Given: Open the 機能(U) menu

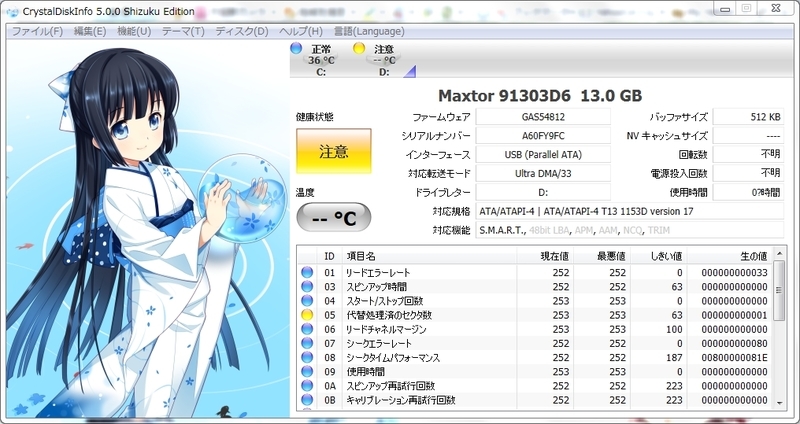Looking at the screenshot, I should point(134,31).
